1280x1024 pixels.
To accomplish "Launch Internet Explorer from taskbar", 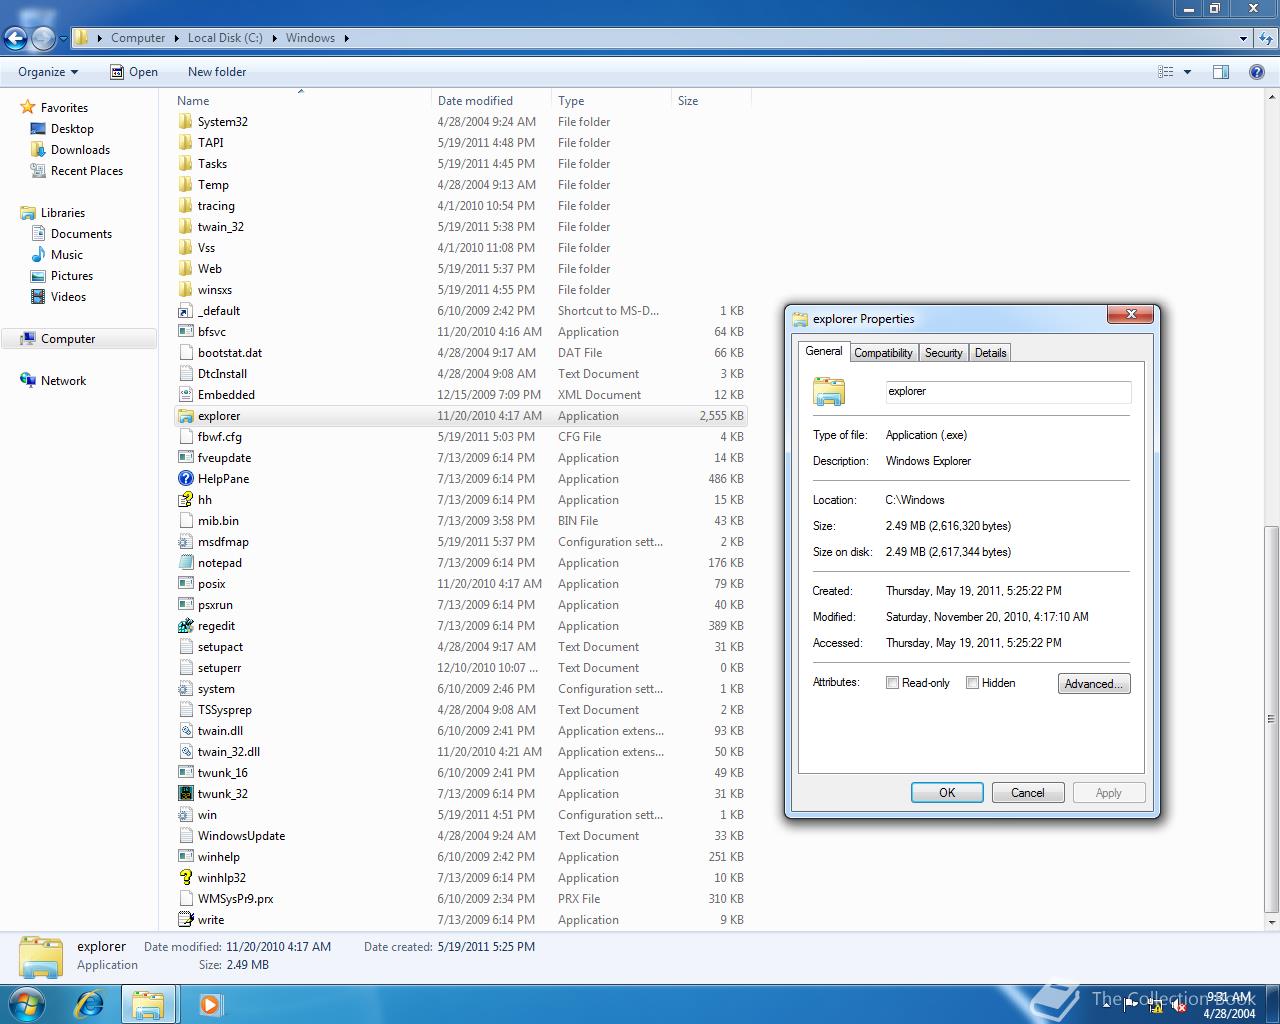I will click(89, 1003).
